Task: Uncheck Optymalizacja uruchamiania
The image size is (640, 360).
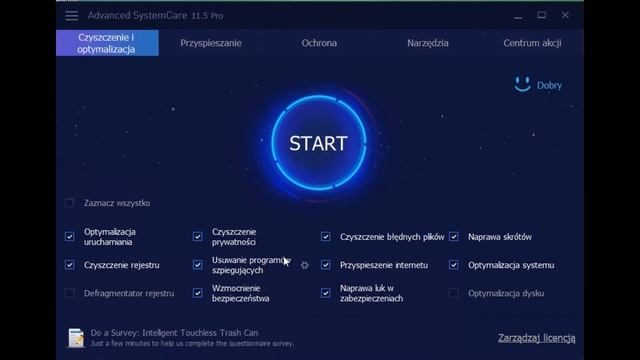Action: click(x=69, y=236)
